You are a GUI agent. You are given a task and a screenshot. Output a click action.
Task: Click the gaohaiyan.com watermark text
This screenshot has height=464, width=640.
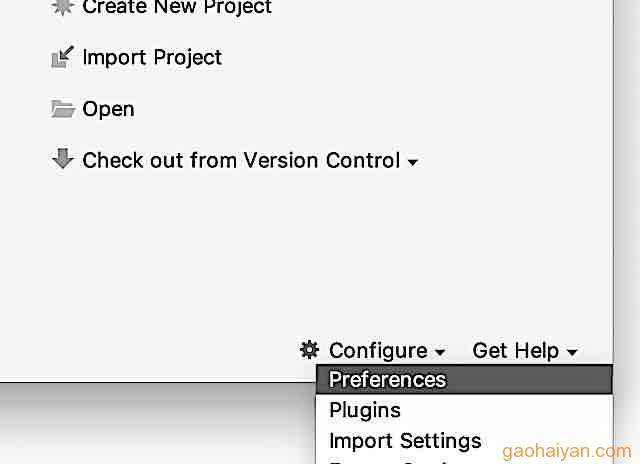click(x=567, y=452)
